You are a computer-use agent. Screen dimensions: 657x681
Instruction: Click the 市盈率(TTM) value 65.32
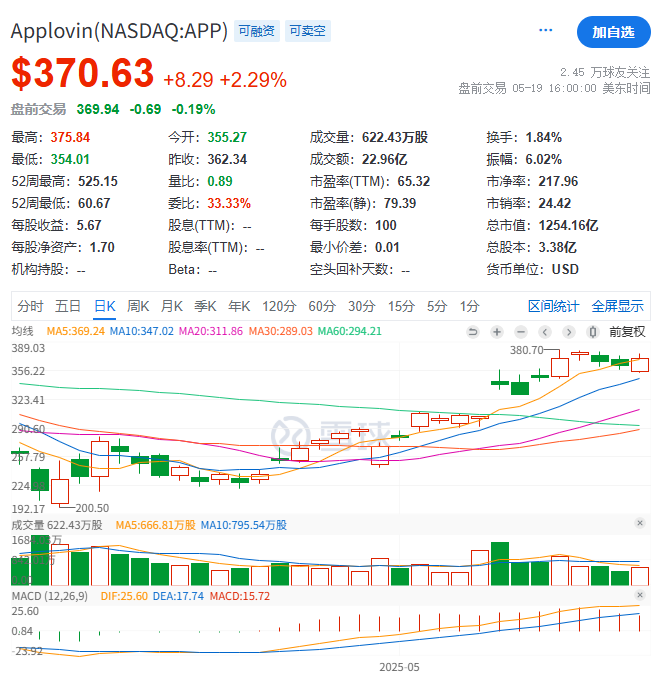pos(413,181)
